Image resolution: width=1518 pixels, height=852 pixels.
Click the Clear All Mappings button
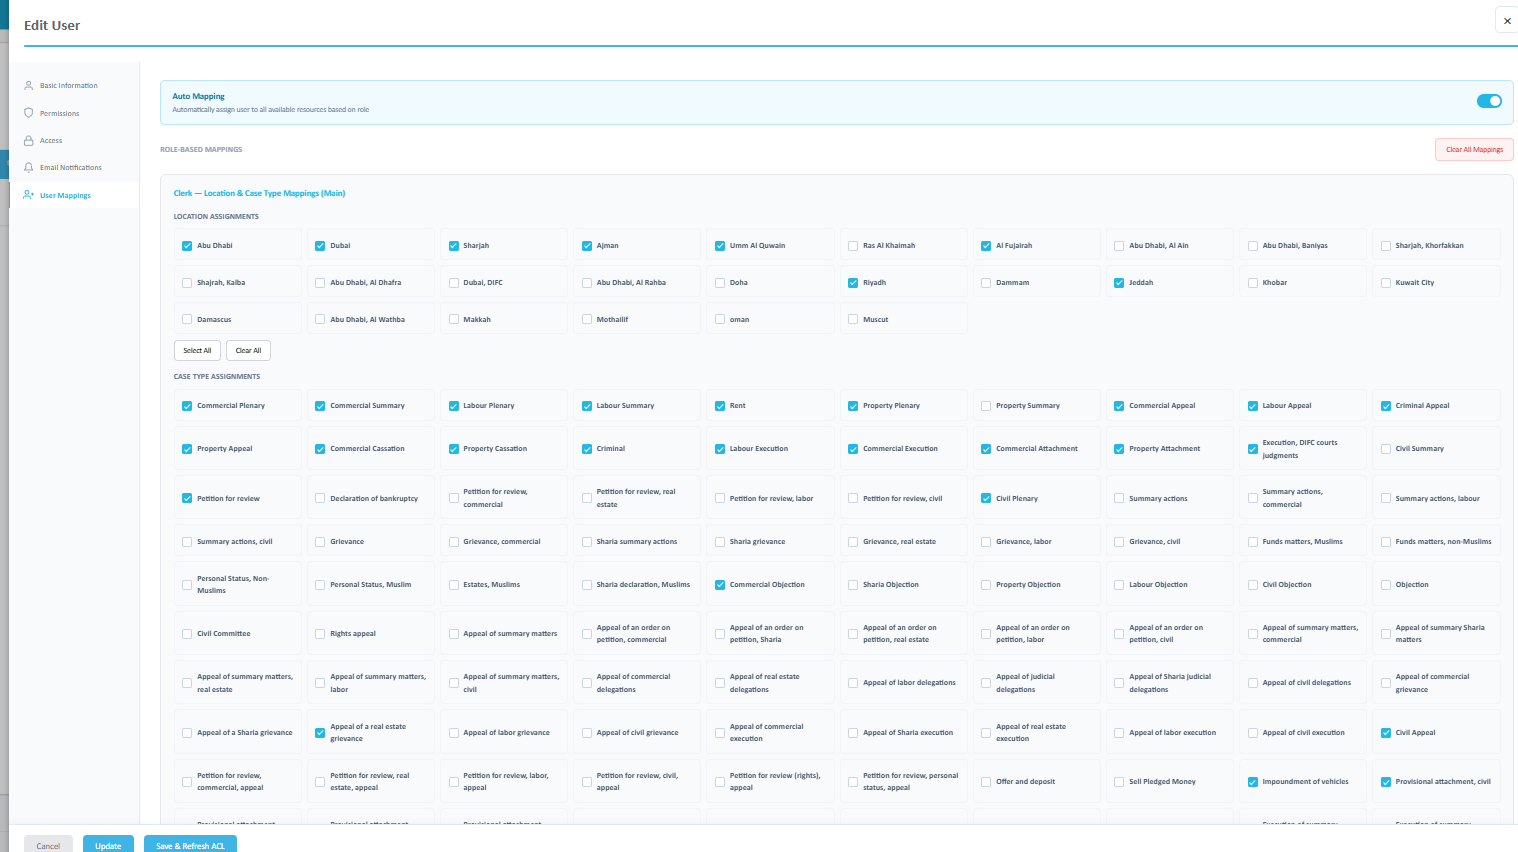pyautogui.click(x=1474, y=149)
